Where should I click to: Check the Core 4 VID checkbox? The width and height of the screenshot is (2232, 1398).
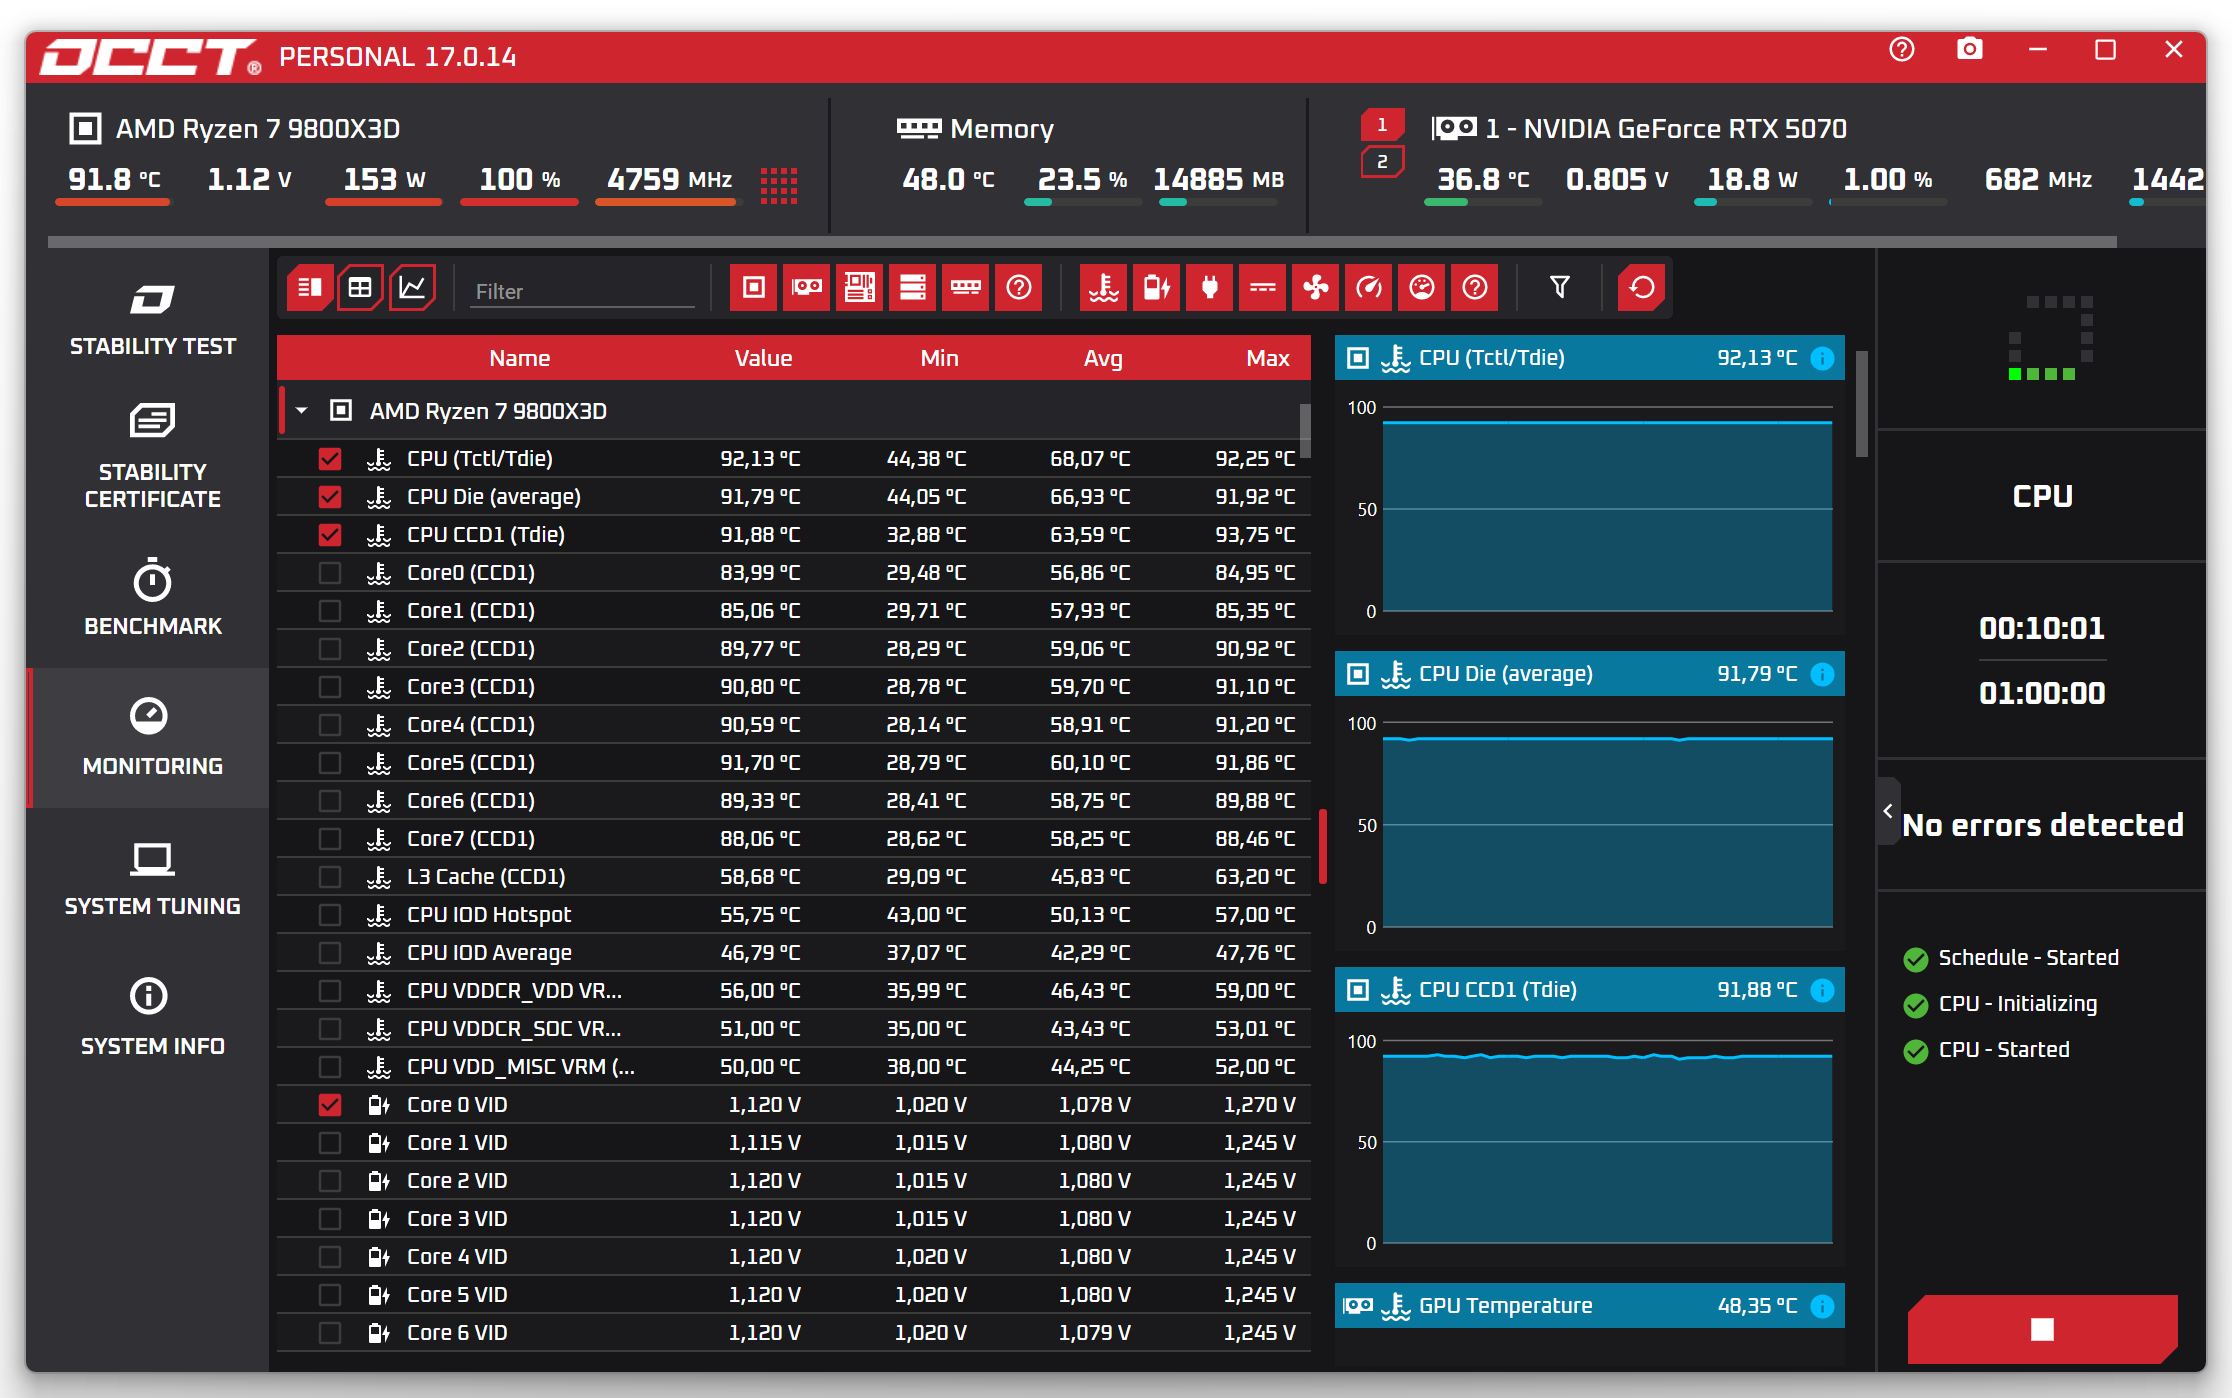(x=330, y=1257)
